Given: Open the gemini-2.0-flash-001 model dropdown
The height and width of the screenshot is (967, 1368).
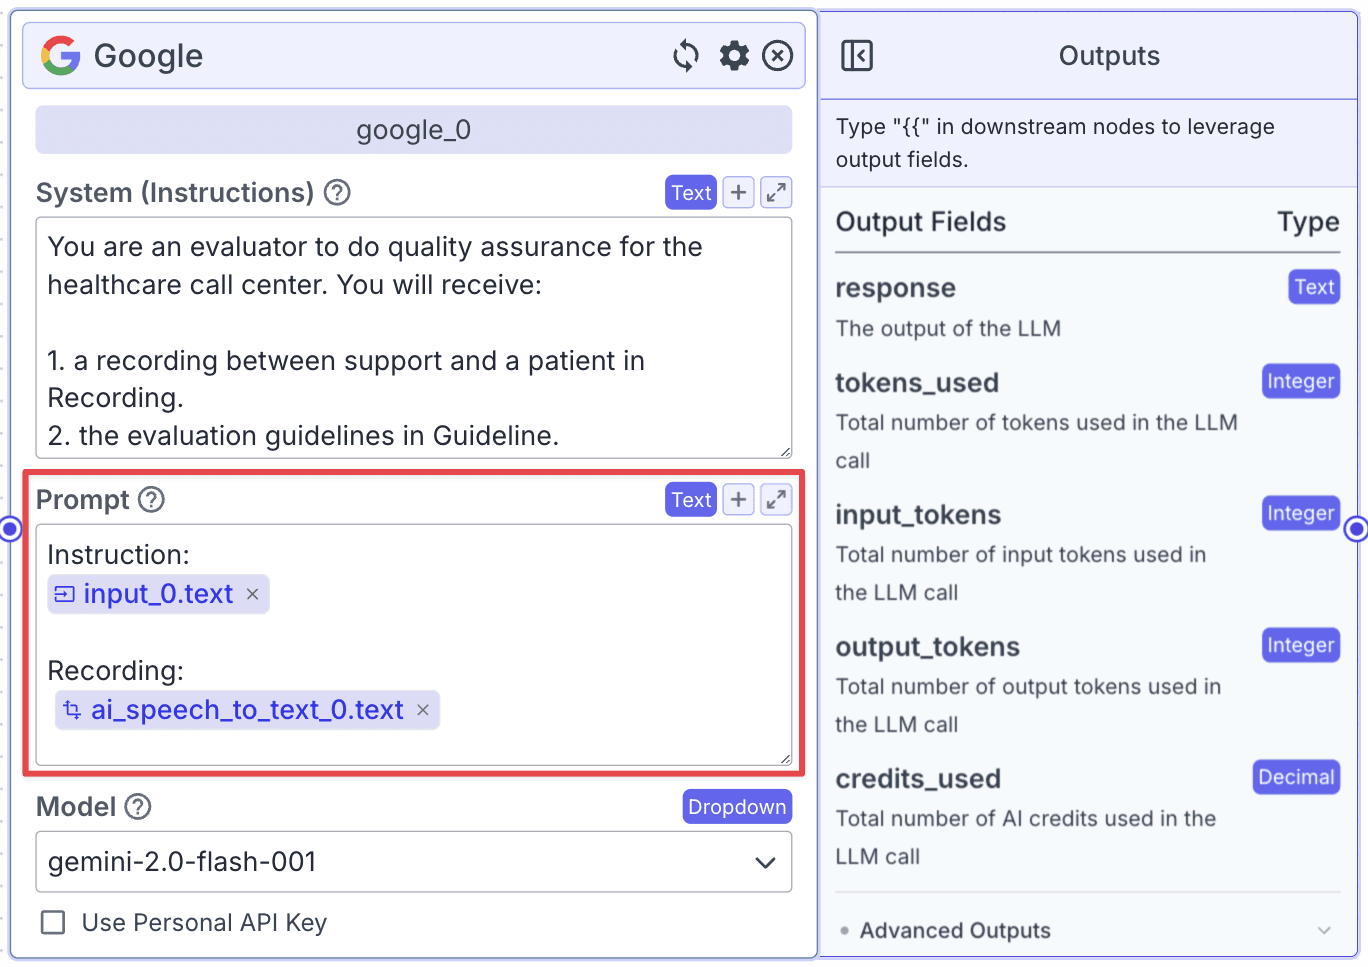Looking at the screenshot, I should pos(414,862).
